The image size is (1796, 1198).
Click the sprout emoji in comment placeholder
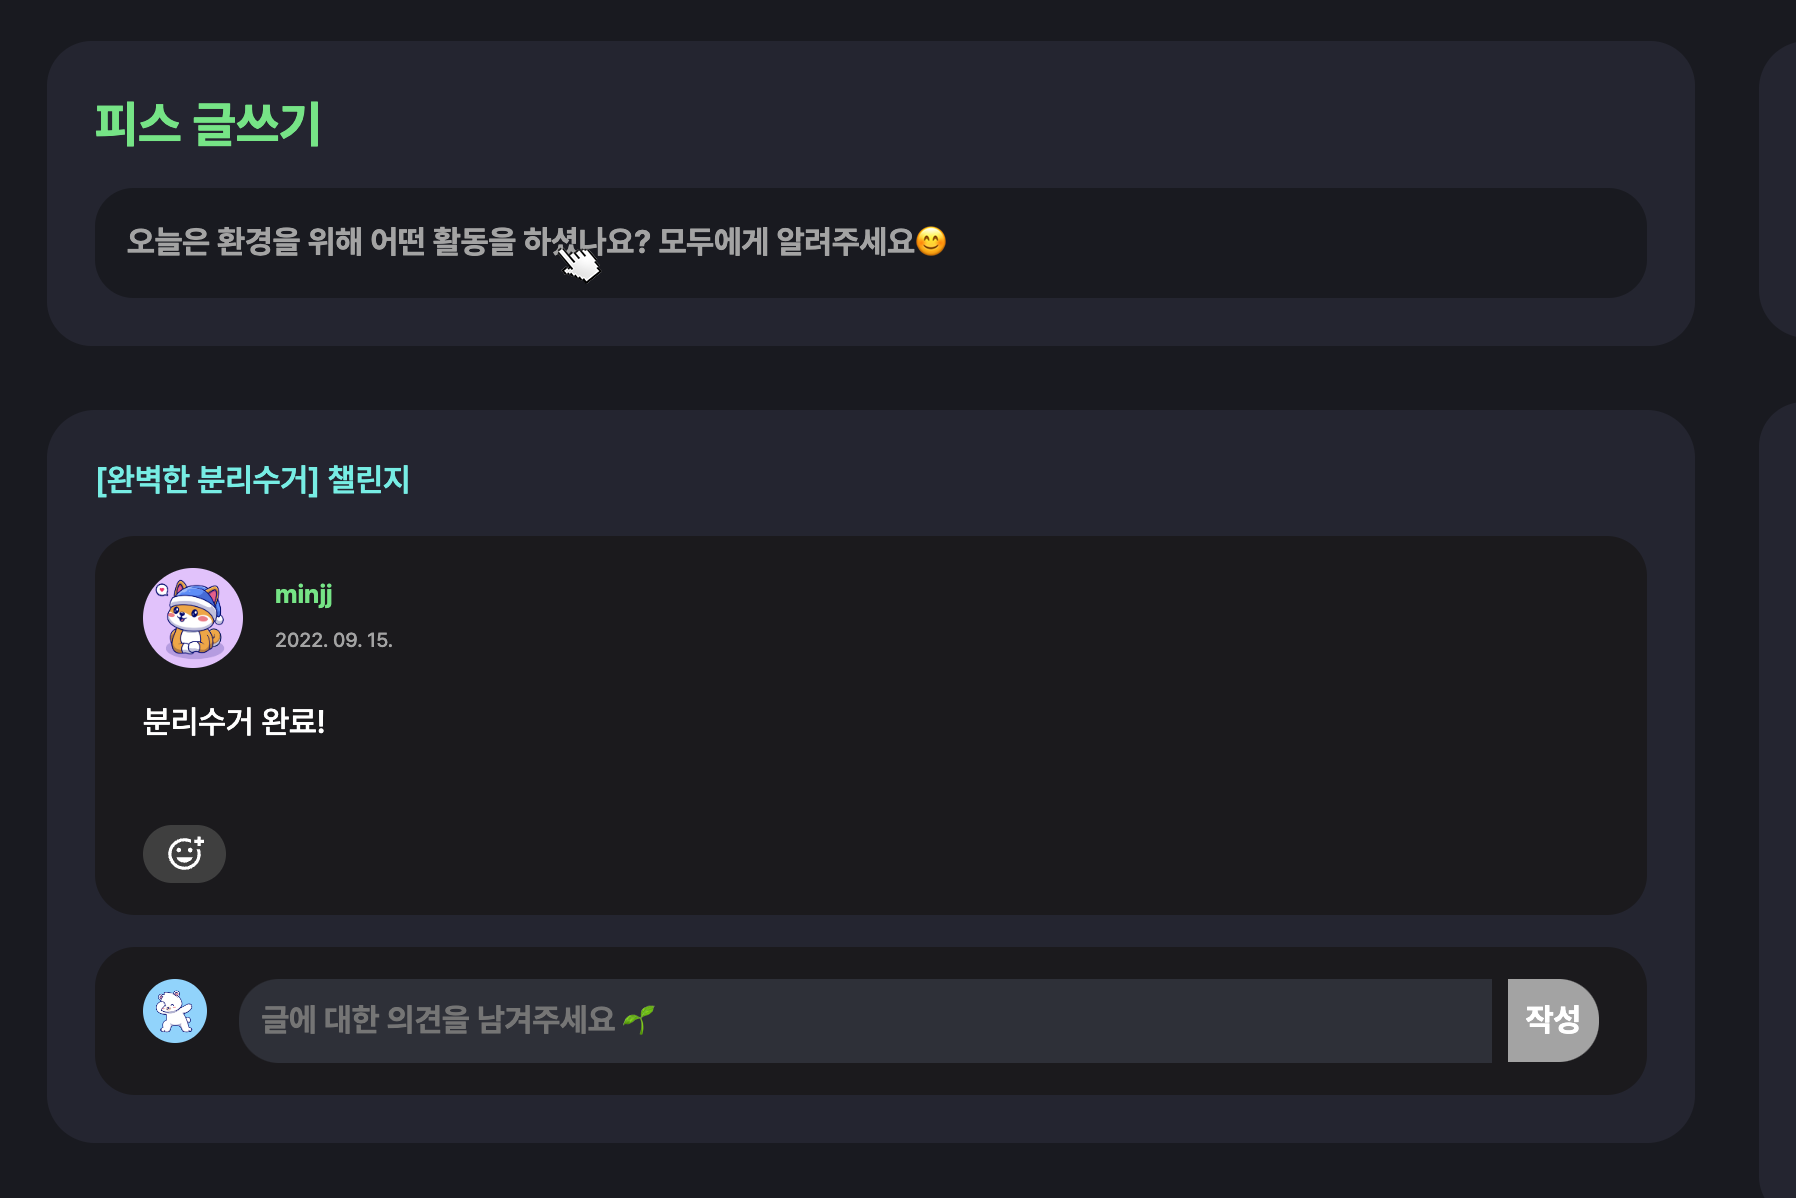638,1020
